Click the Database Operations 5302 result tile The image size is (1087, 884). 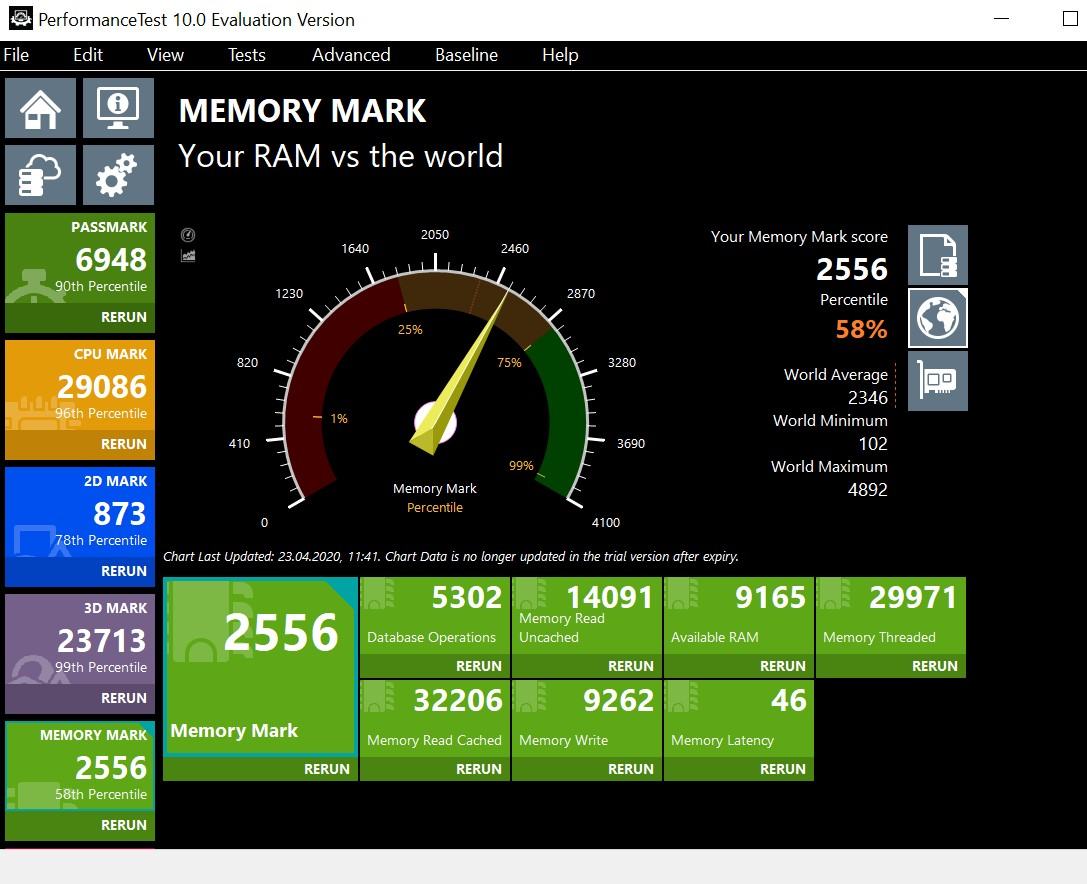pyautogui.click(x=435, y=616)
